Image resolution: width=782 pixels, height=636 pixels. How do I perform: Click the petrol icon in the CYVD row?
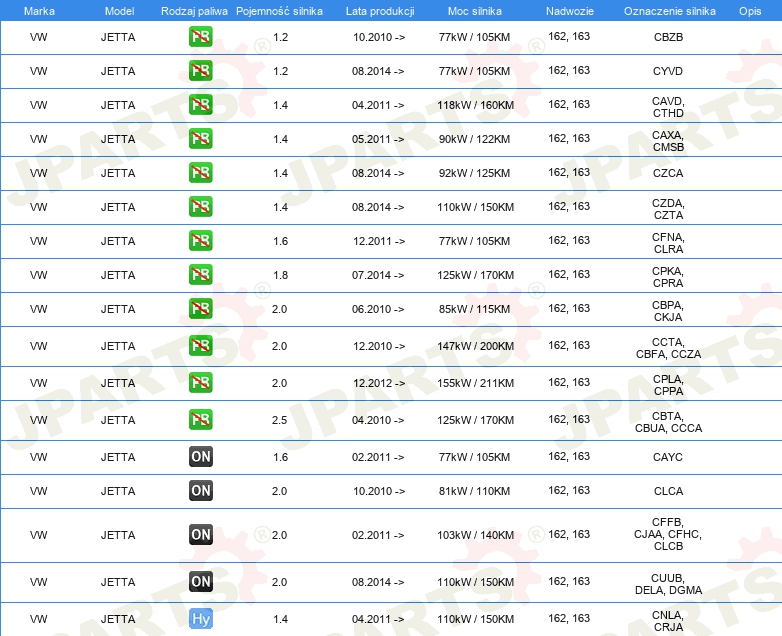(200, 71)
